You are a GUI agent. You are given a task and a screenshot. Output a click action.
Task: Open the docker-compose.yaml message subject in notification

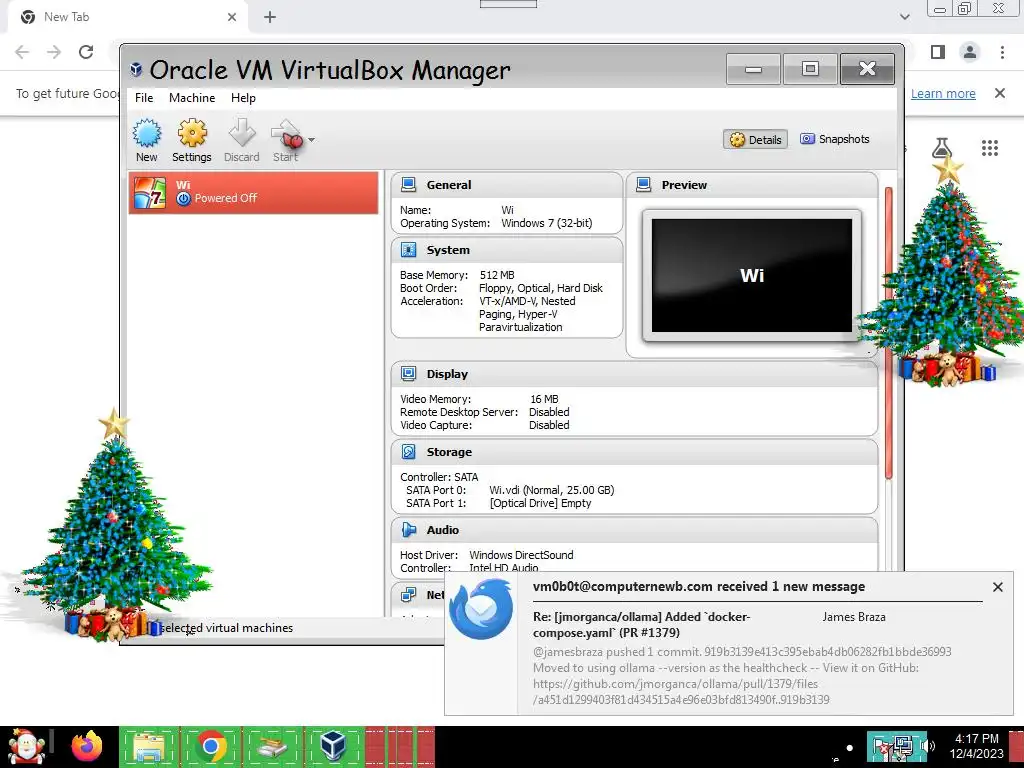click(x=641, y=624)
